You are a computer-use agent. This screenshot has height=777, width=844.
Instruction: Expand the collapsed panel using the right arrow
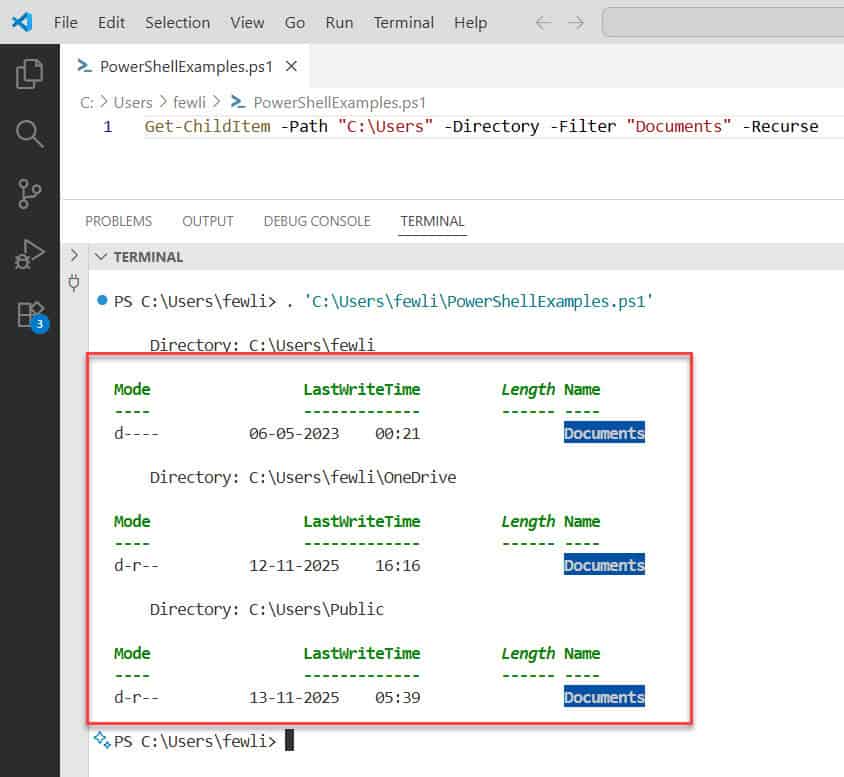click(x=74, y=255)
